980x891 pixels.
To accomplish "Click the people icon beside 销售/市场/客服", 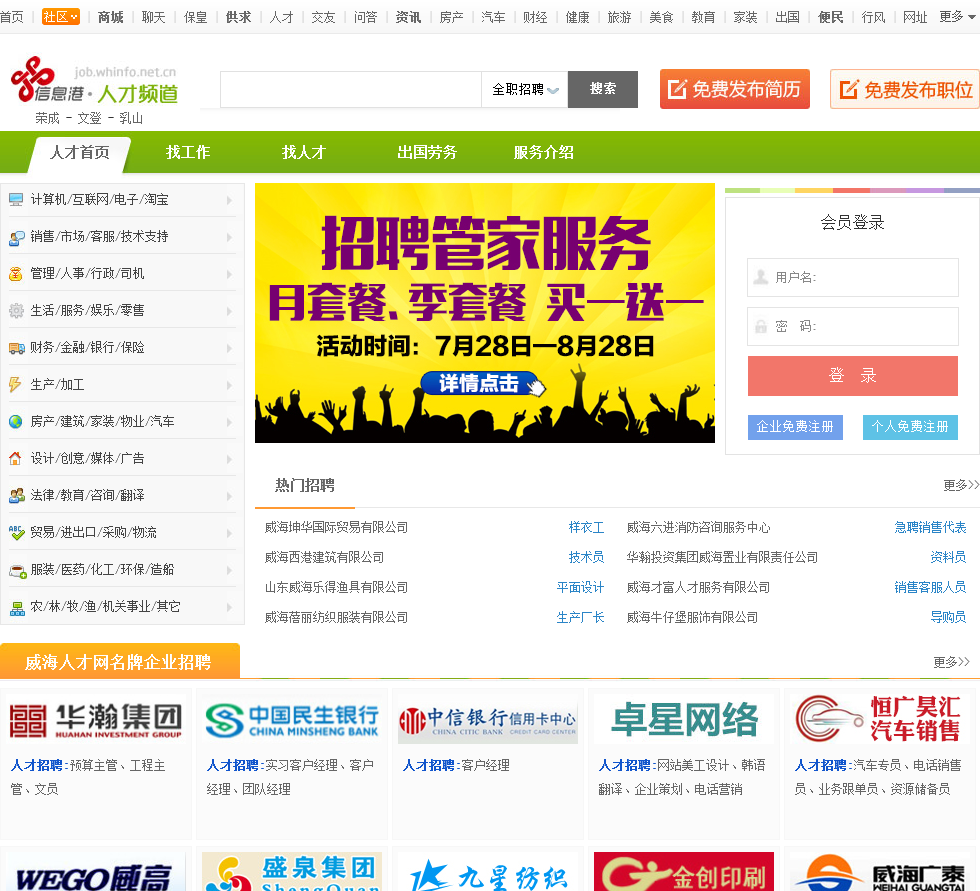I will 16,237.
